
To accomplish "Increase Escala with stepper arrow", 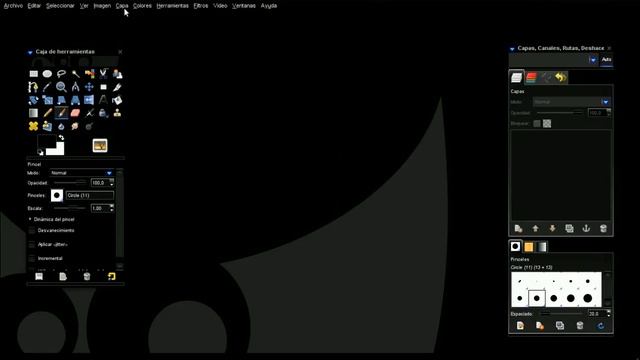I will tap(112, 207).
